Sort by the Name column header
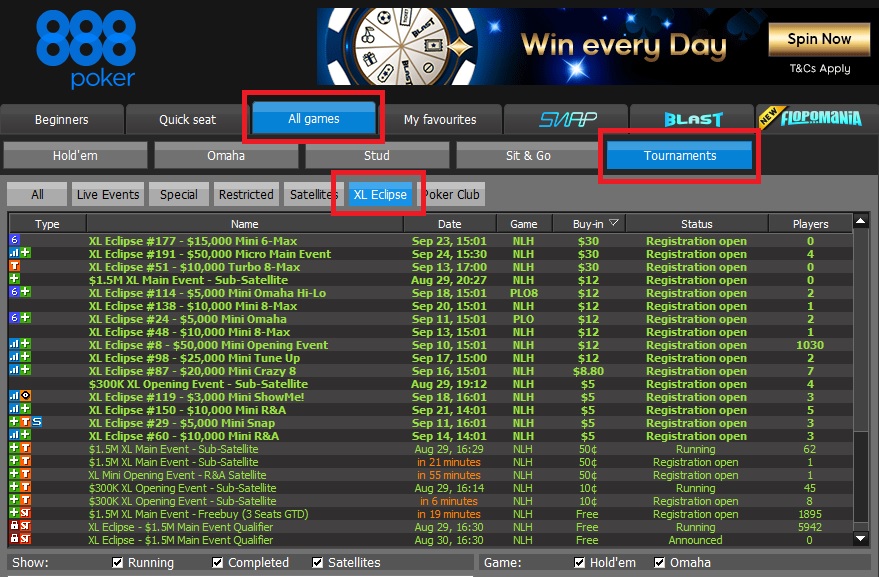 tap(244, 224)
